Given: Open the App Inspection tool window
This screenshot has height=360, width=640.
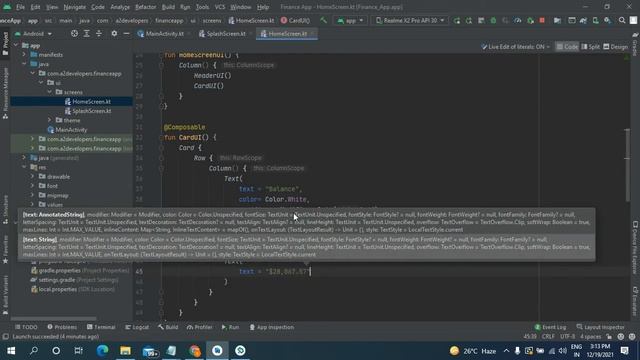Looking at the screenshot, I should point(272,327).
